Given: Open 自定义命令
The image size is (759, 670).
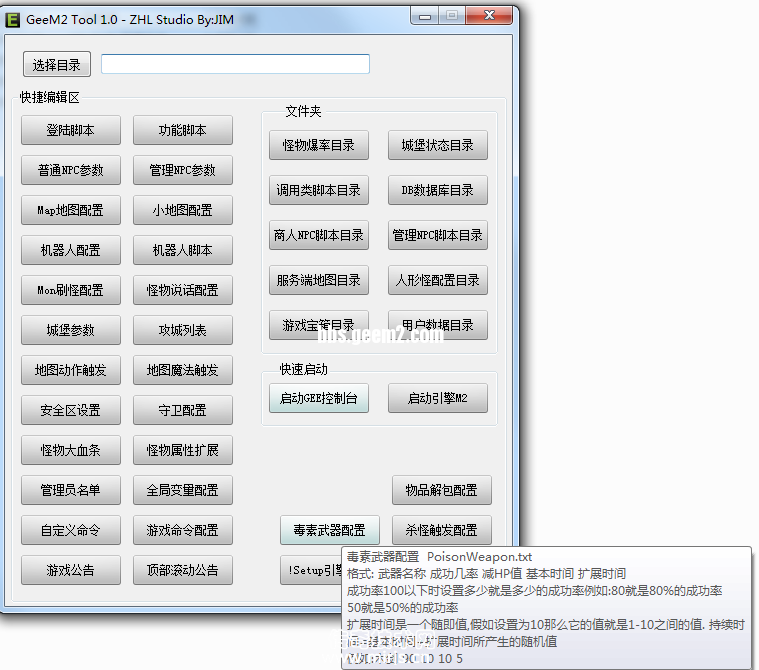Looking at the screenshot, I should pos(71,530).
